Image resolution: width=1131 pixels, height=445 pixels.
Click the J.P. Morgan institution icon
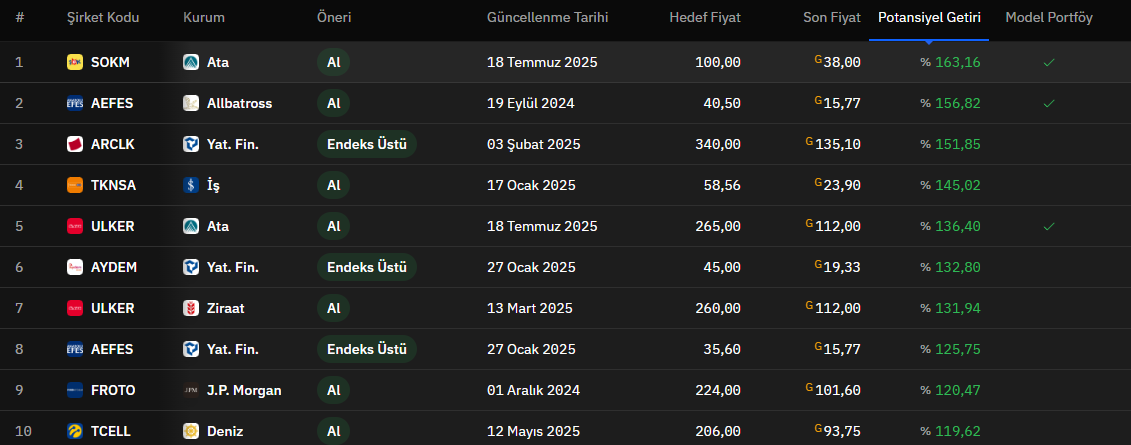click(191, 390)
